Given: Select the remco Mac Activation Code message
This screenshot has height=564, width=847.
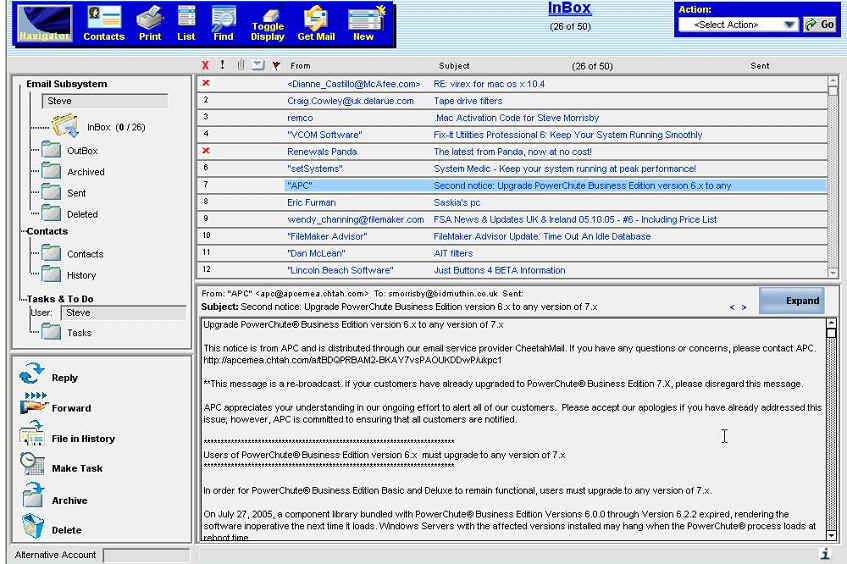Looking at the screenshot, I should click(x=512, y=117).
